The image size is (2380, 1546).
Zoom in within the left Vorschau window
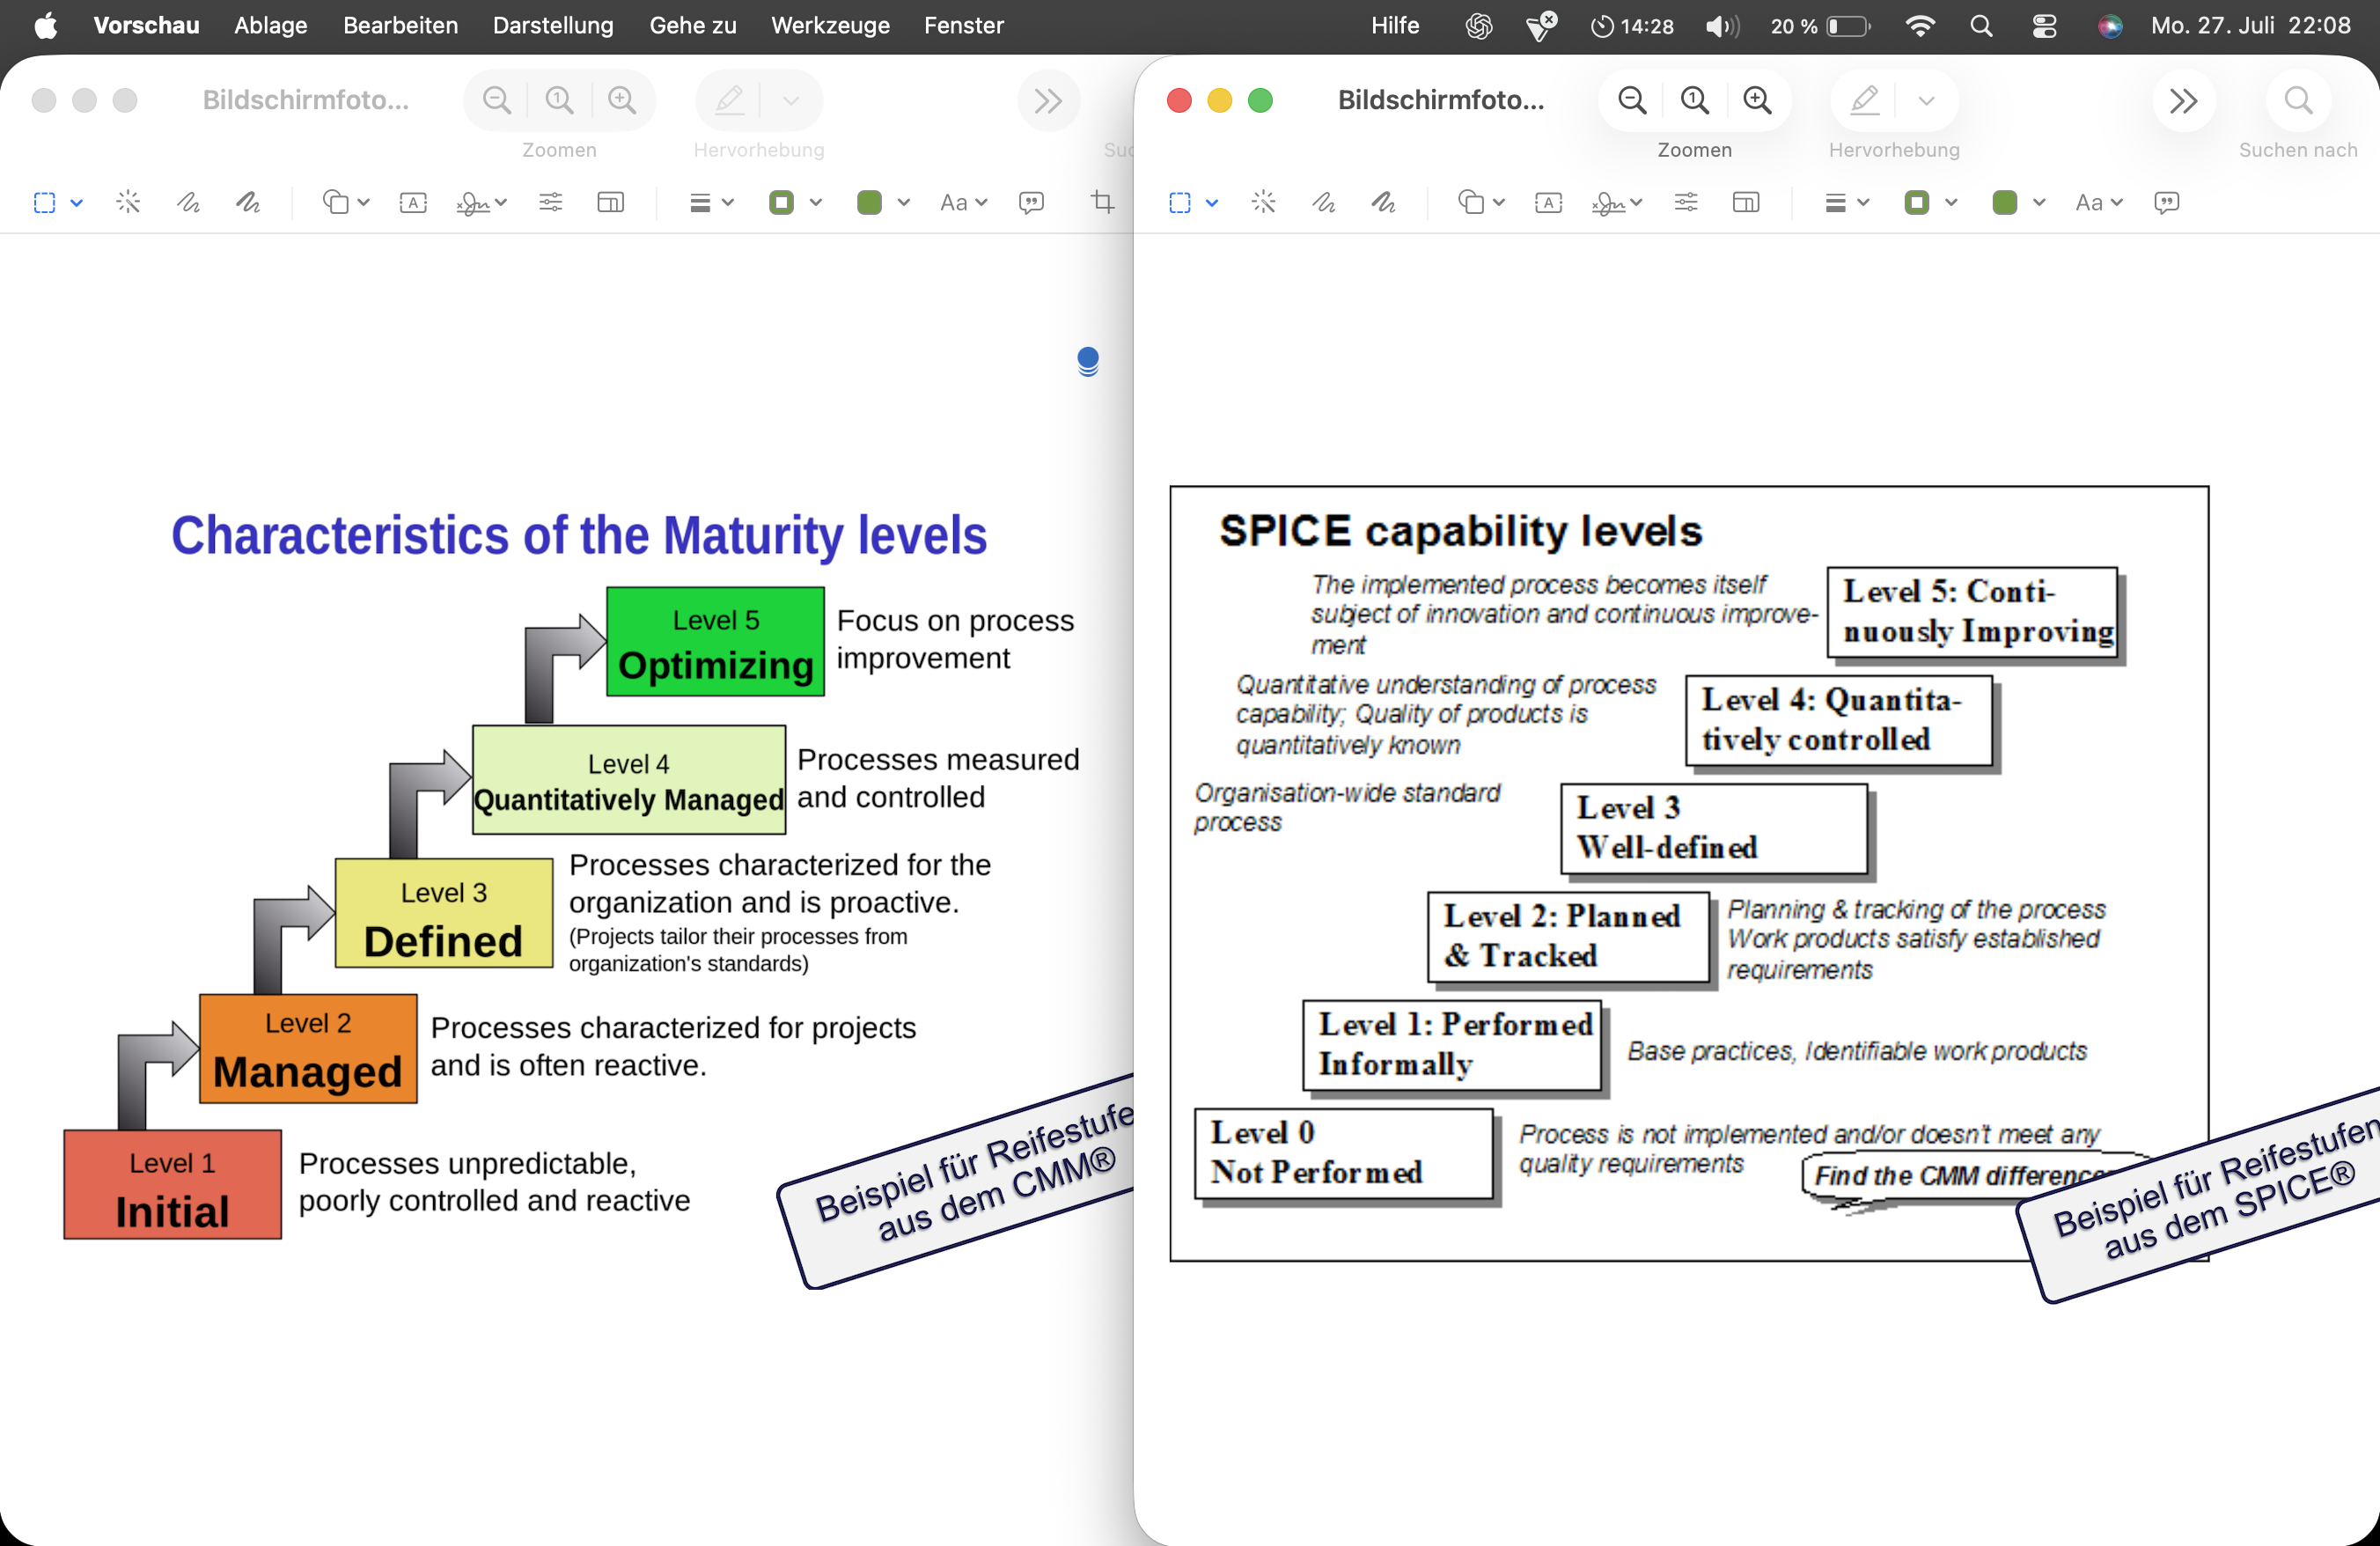(x=622, y=100)
